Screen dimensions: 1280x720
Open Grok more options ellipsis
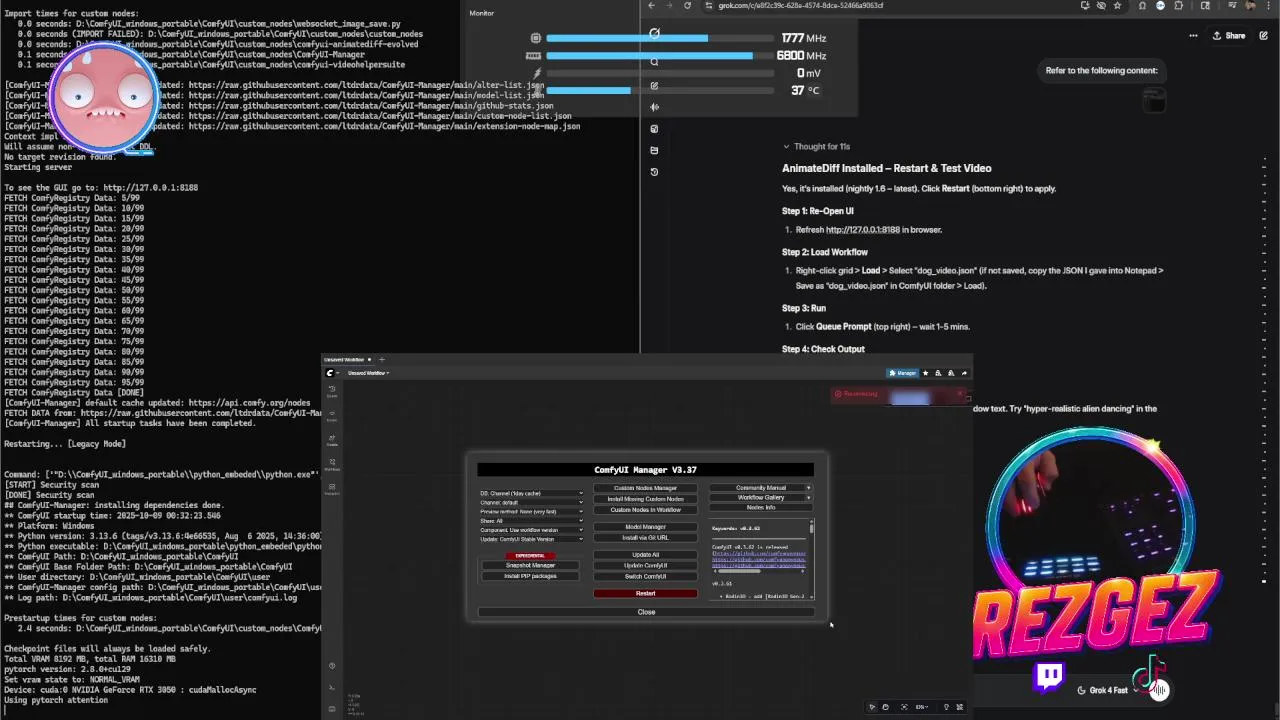(x=1193, y=35)
